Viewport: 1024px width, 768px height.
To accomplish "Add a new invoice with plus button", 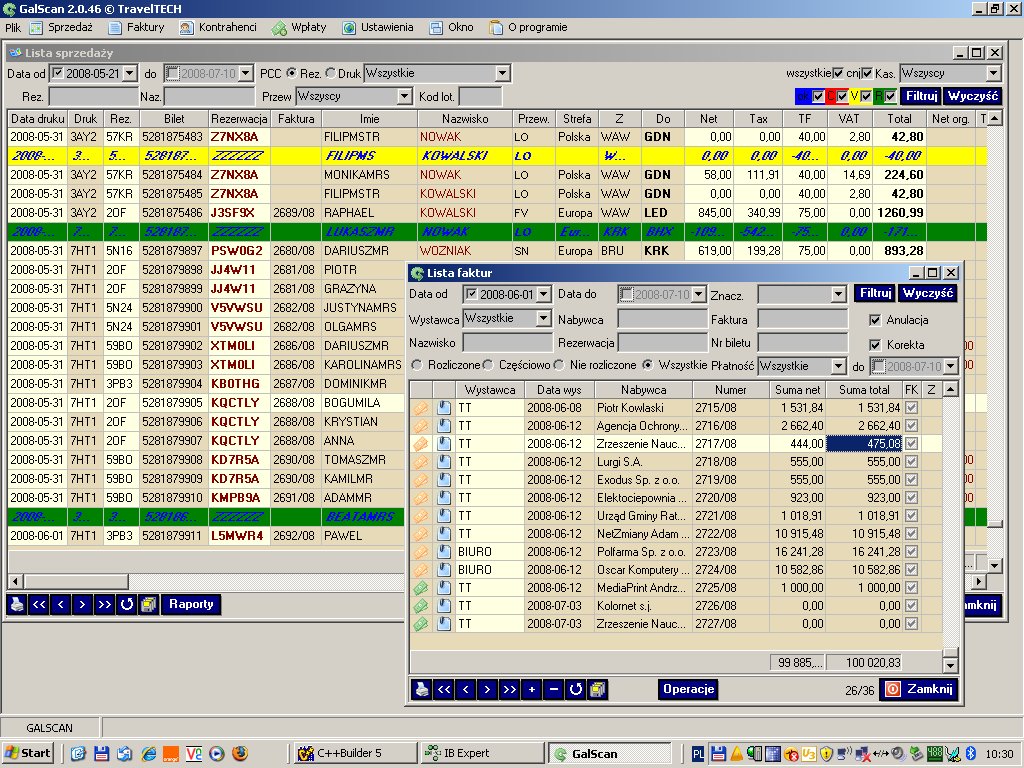I will (x=532, y=689).
